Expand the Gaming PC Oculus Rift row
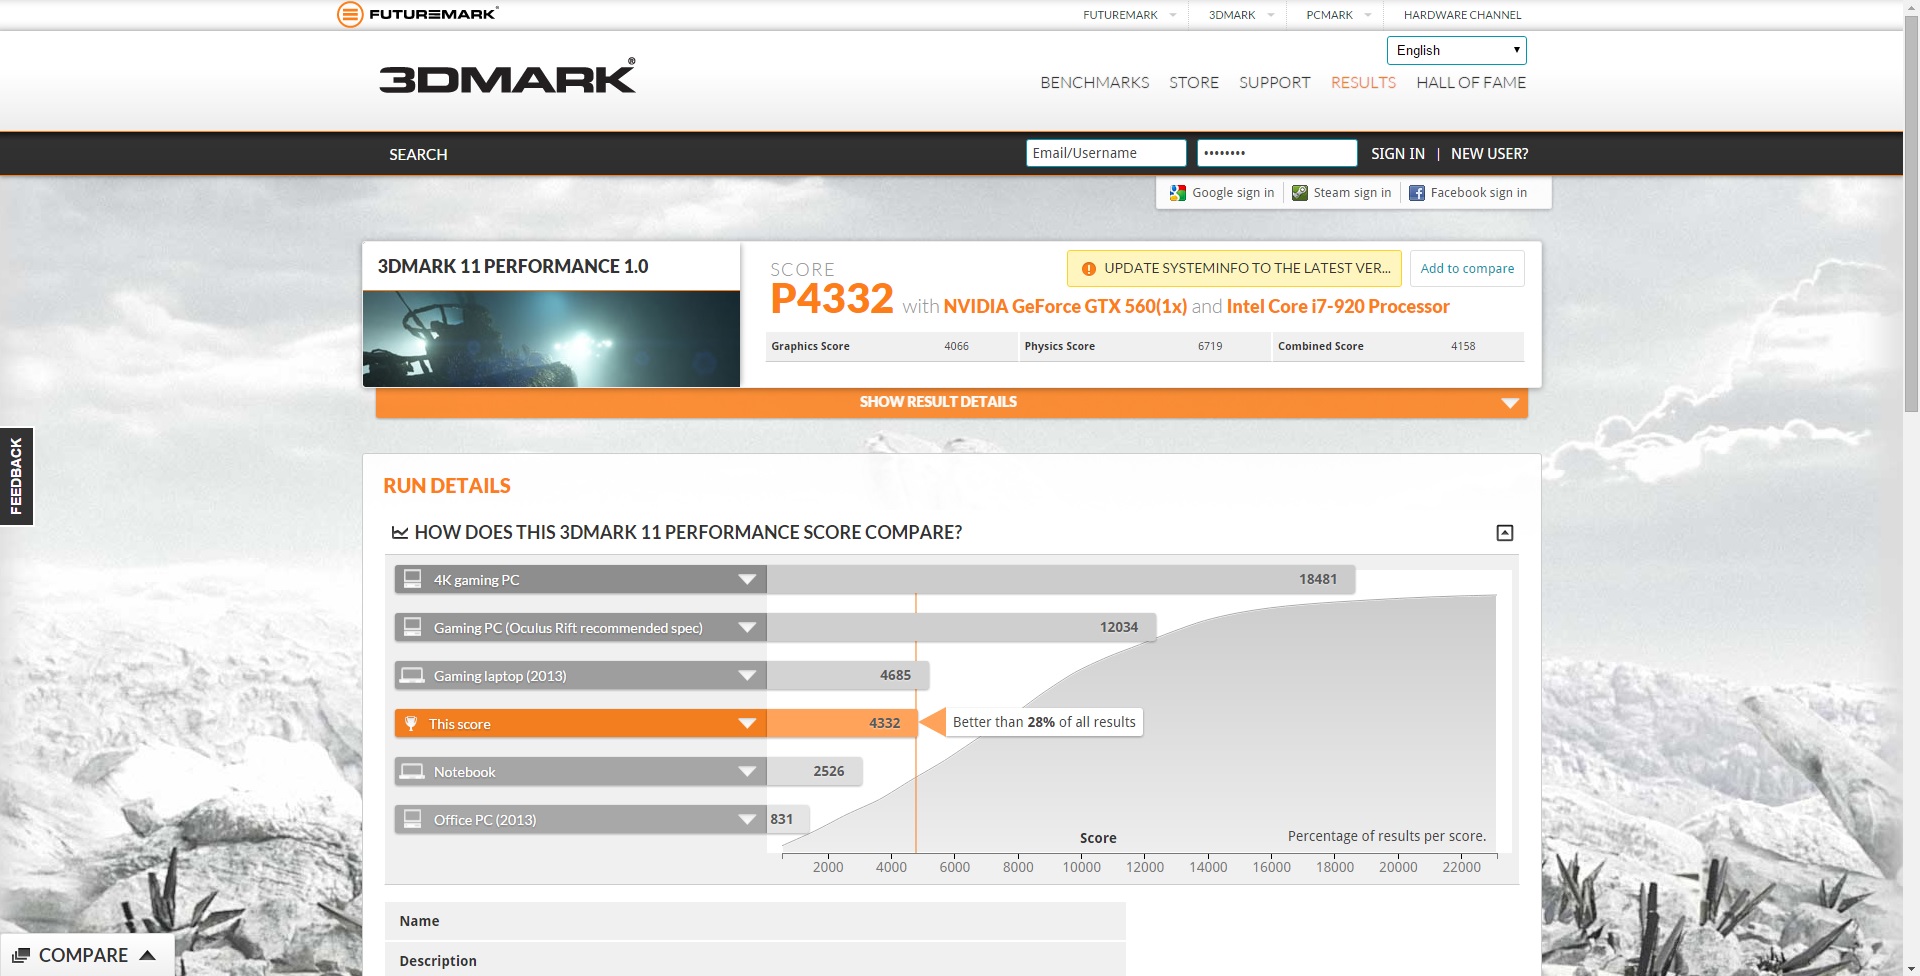This screenshot has height=976, width=1920. point(747,628)
